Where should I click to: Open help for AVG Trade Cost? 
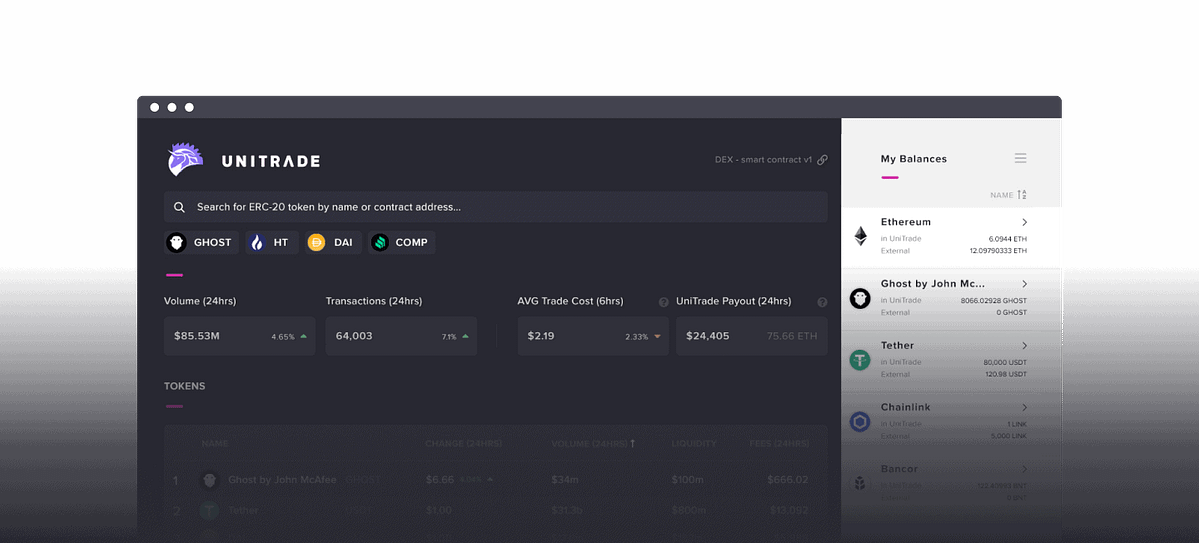[664, 302]
